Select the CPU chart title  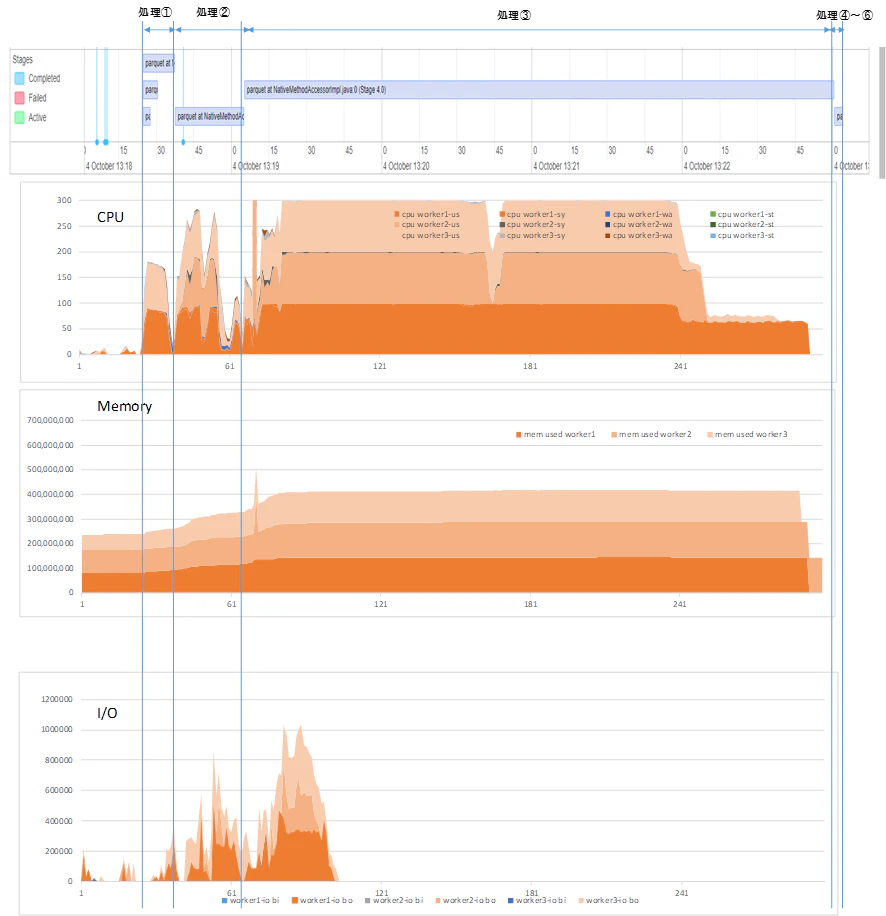pos(110,217)
